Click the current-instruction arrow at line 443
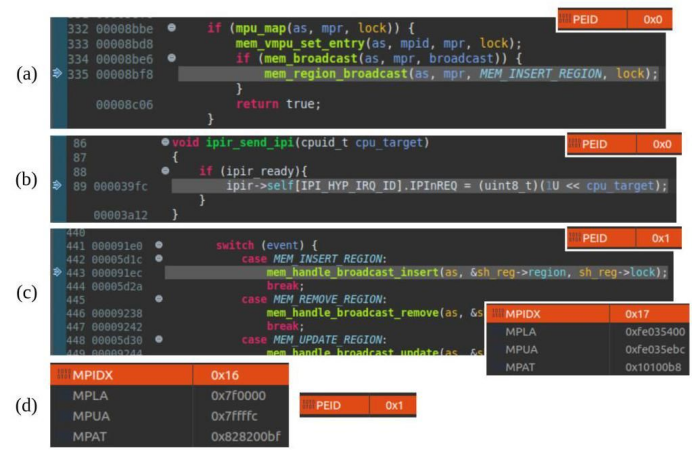 (x=57, y=272)
